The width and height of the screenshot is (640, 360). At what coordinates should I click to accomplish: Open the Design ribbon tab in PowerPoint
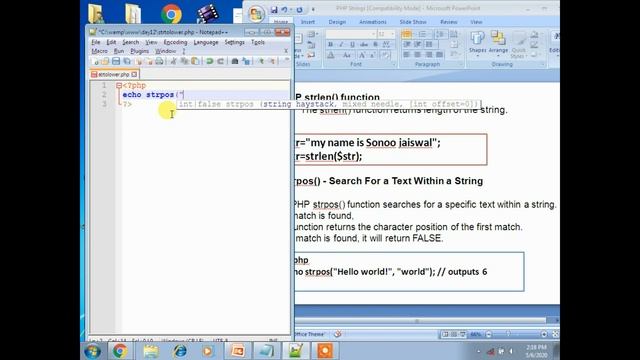pyautogui.click(x=337, y=22)
